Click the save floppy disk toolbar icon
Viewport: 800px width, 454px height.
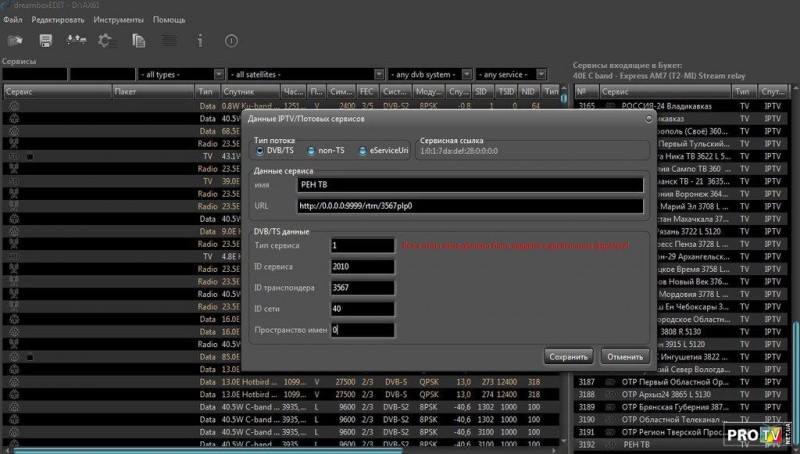pyautogui.click(x=45, y=41)
